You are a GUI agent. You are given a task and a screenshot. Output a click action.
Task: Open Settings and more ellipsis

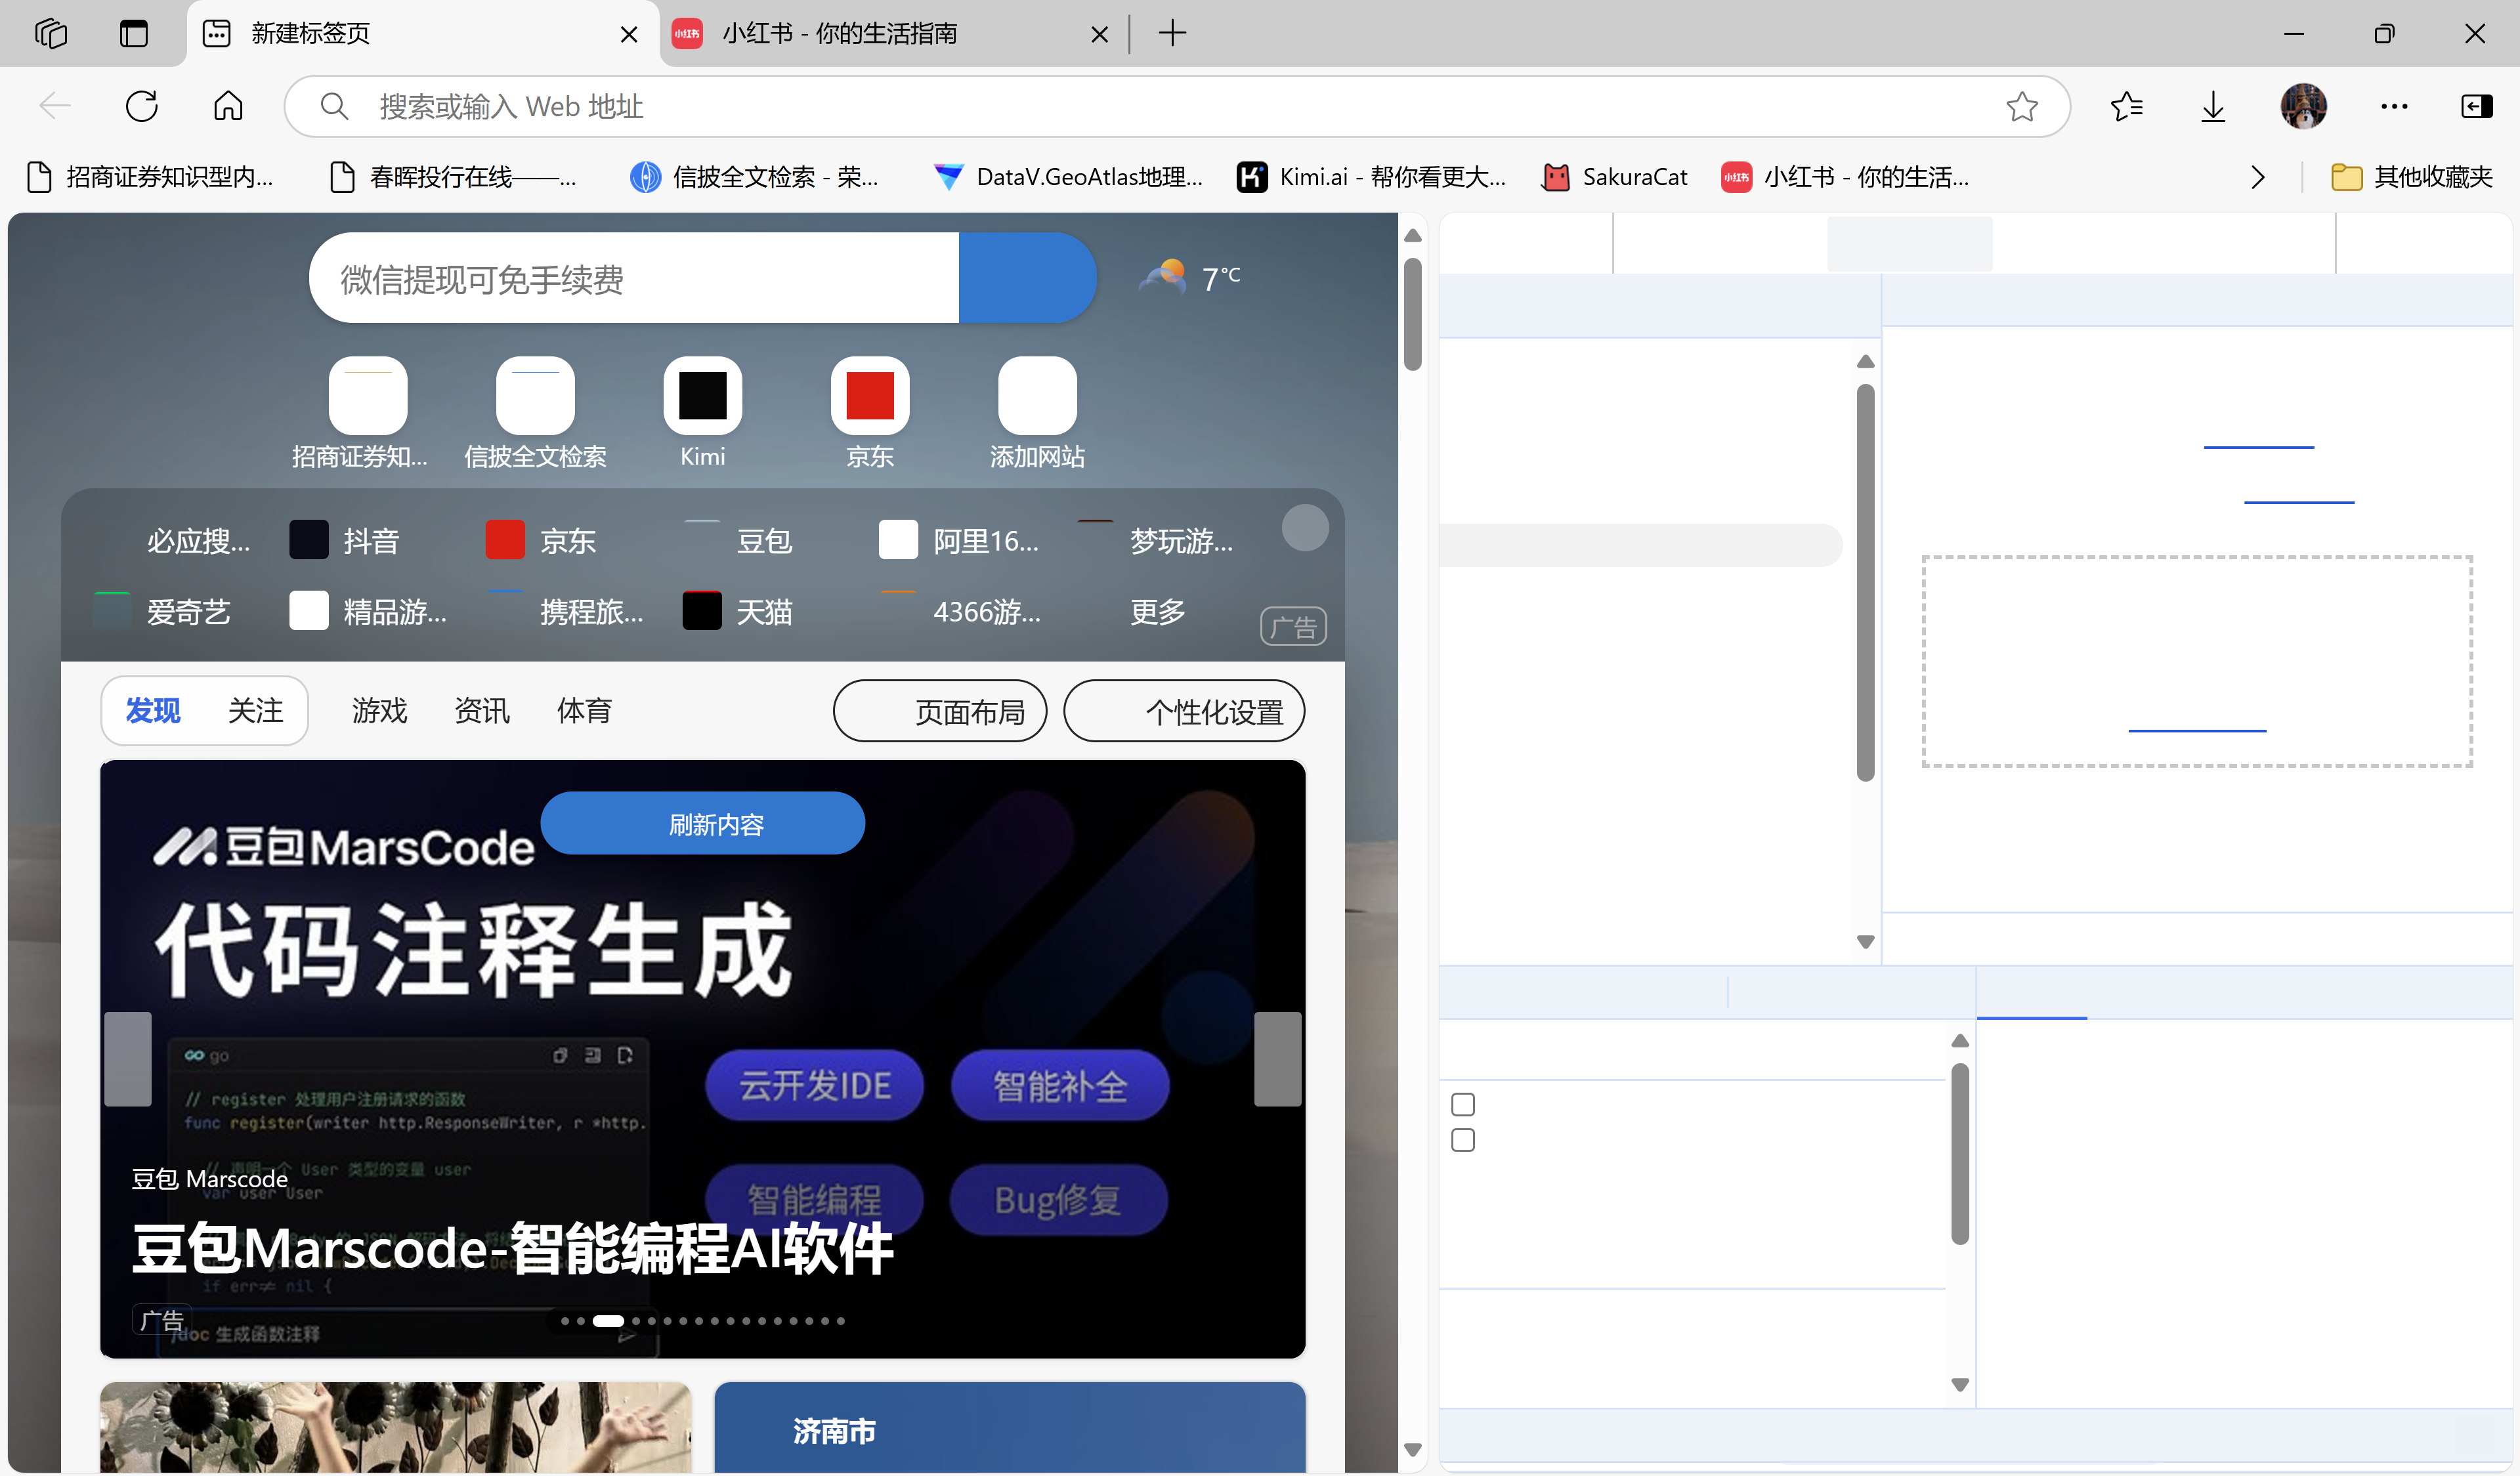[x=2394, y=106]
